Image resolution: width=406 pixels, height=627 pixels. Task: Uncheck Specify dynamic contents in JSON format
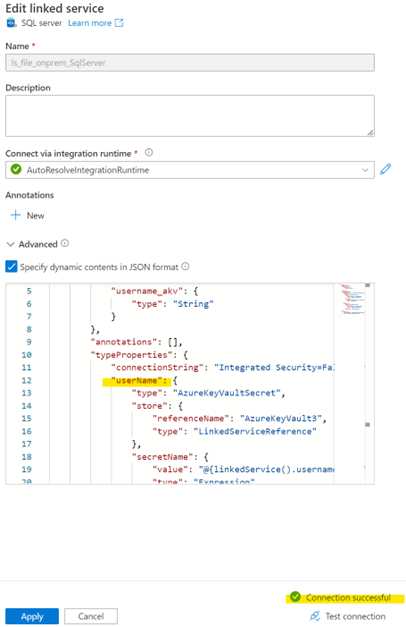click(11, 266)
